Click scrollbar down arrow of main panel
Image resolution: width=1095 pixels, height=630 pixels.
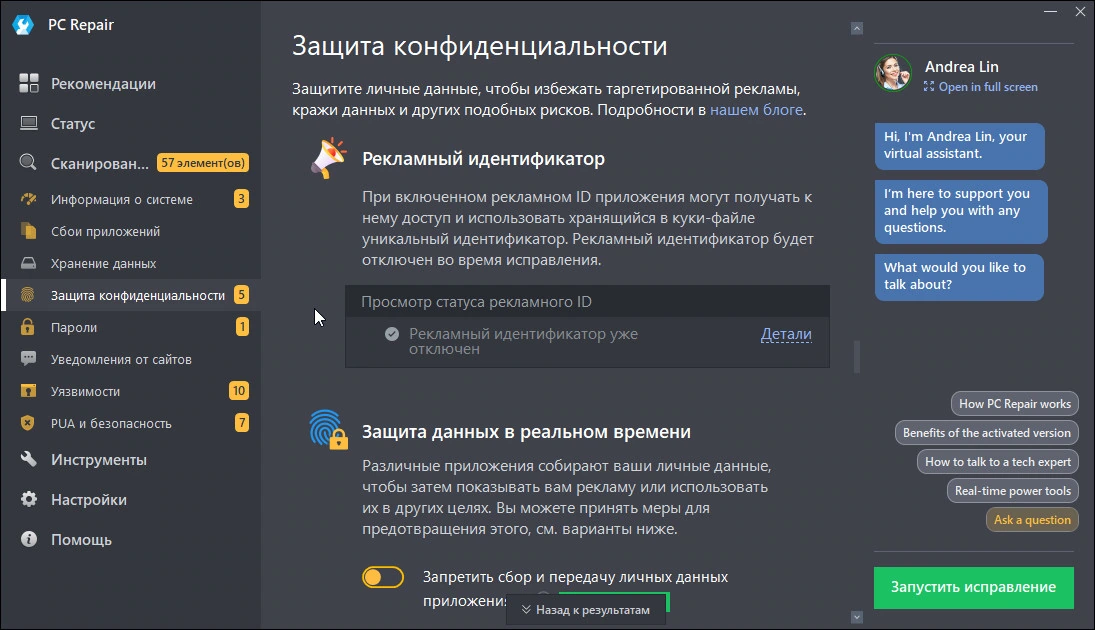click(857, 617)
